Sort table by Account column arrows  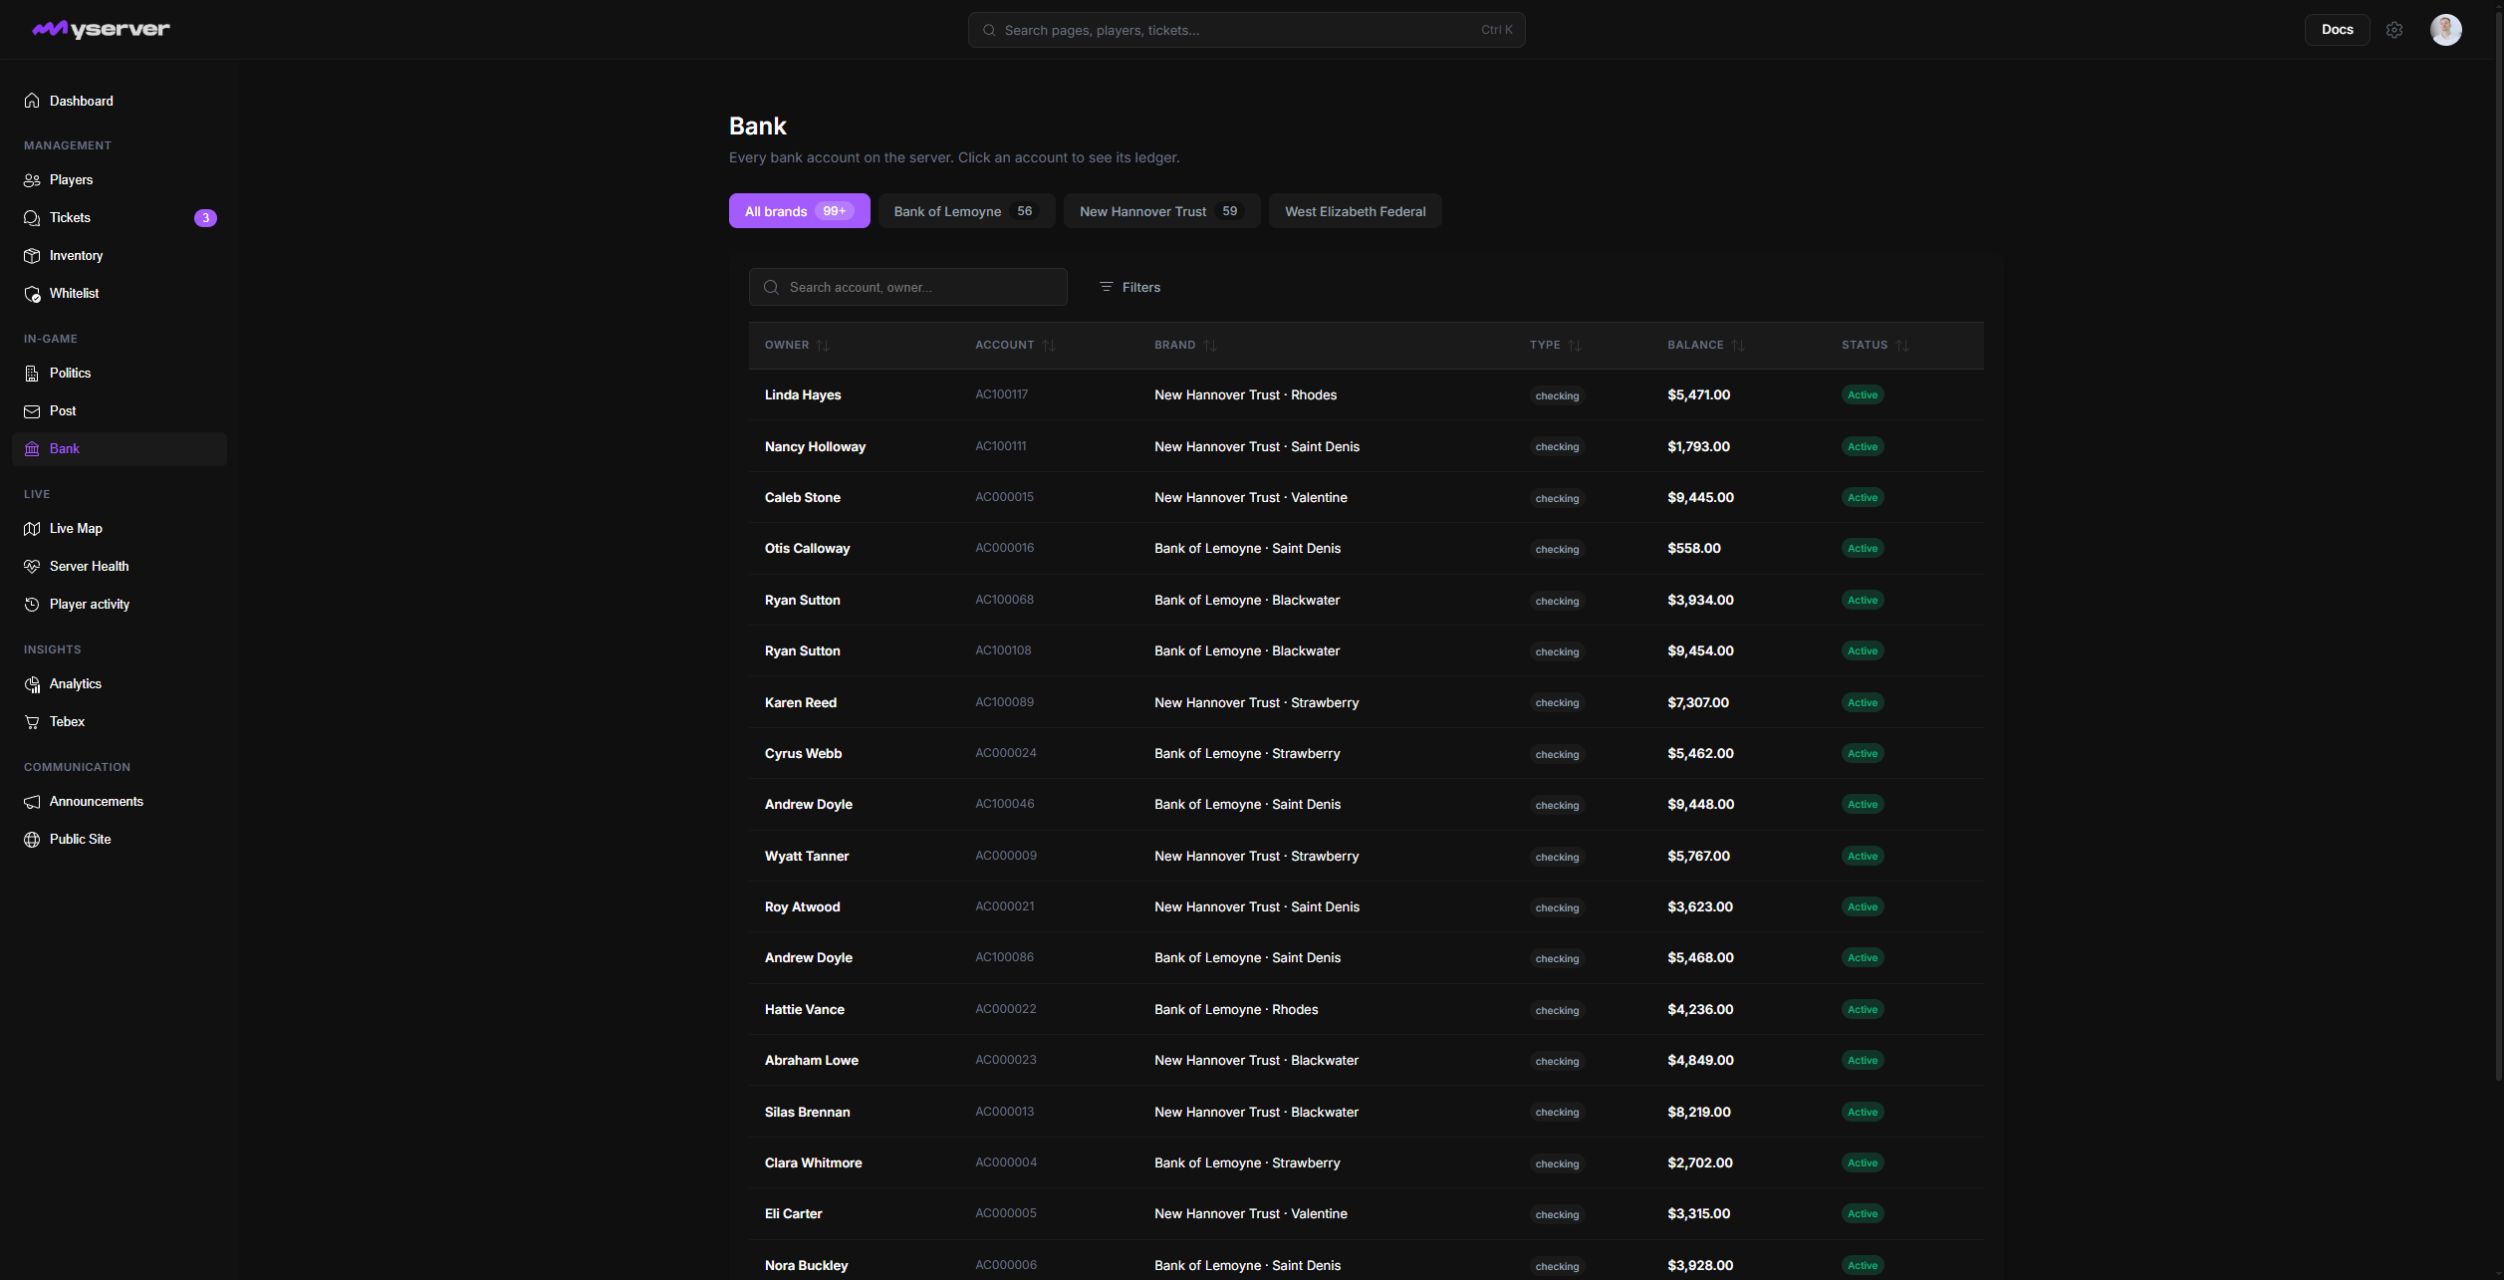[x=1048, y=345]
